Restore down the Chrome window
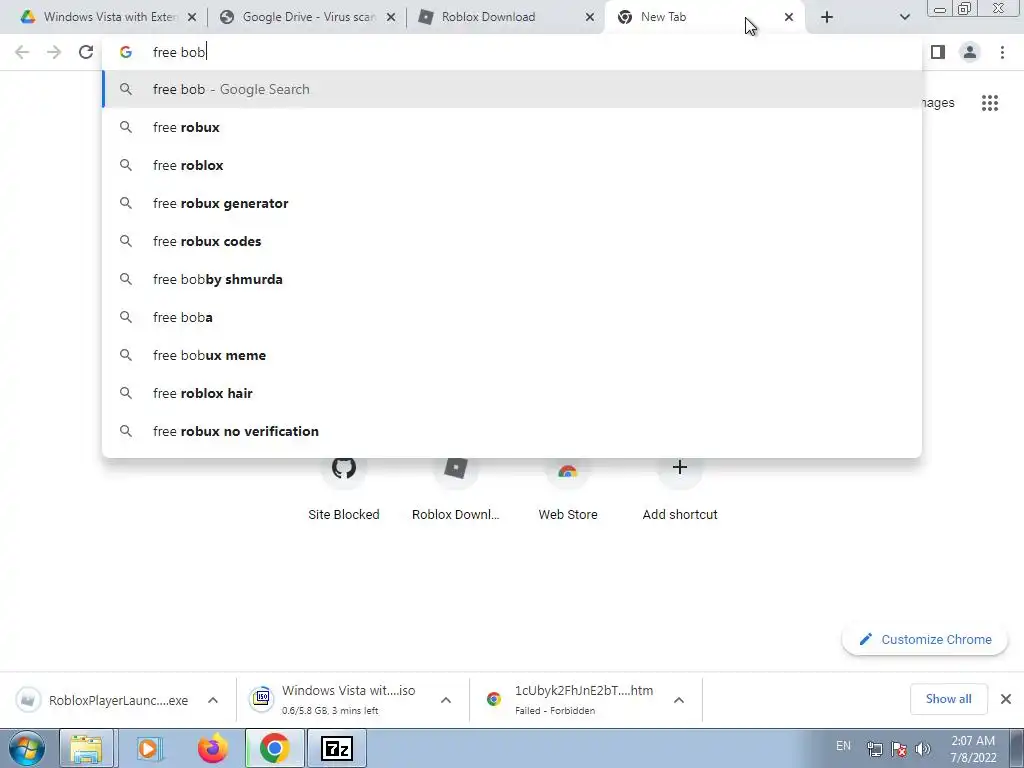Screen dimensions: 1024x768 [x=965, y=9]
